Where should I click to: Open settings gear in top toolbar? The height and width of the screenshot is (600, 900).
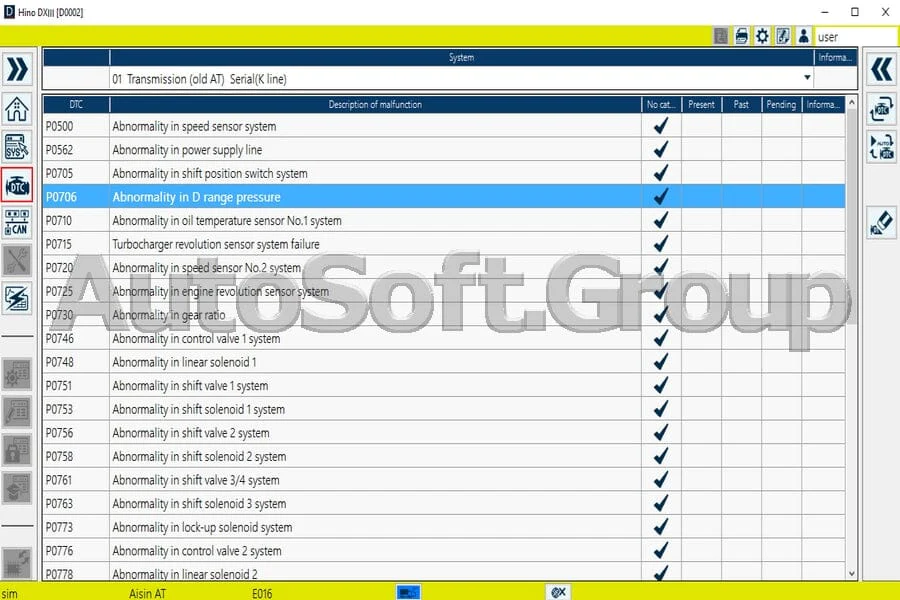pos(762,36)
